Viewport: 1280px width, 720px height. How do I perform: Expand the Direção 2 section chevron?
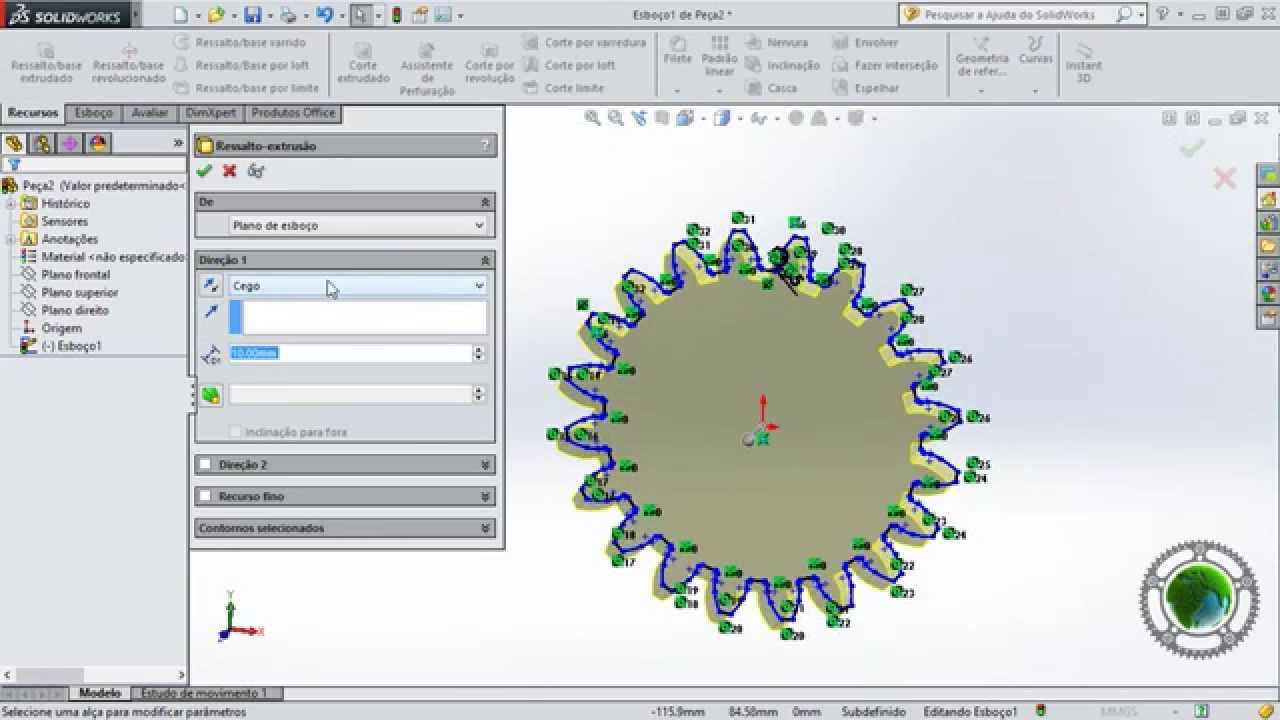tap(486, 465)
